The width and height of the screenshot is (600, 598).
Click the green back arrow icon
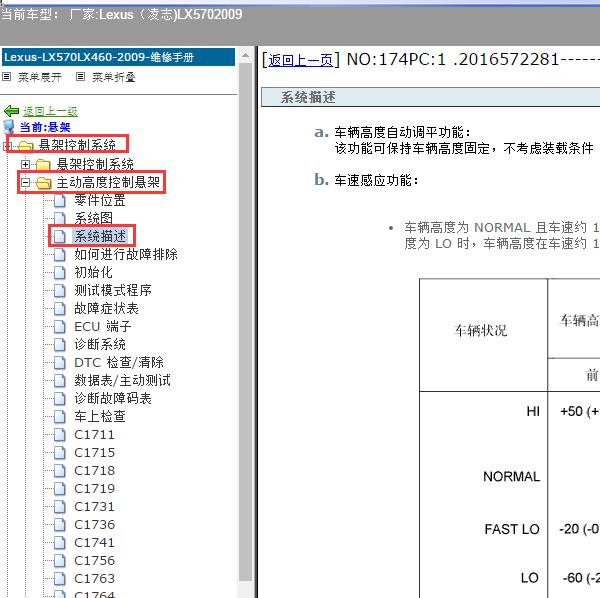coord(11,111)
